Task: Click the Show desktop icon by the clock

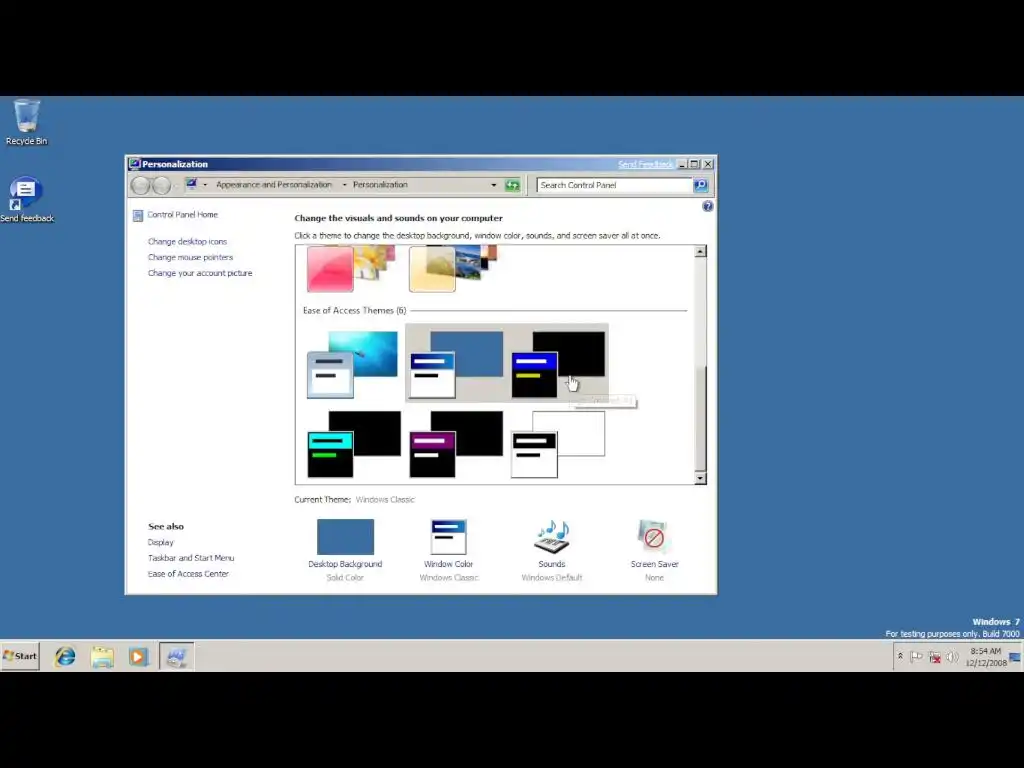Action: click(x=1015, y=657)
